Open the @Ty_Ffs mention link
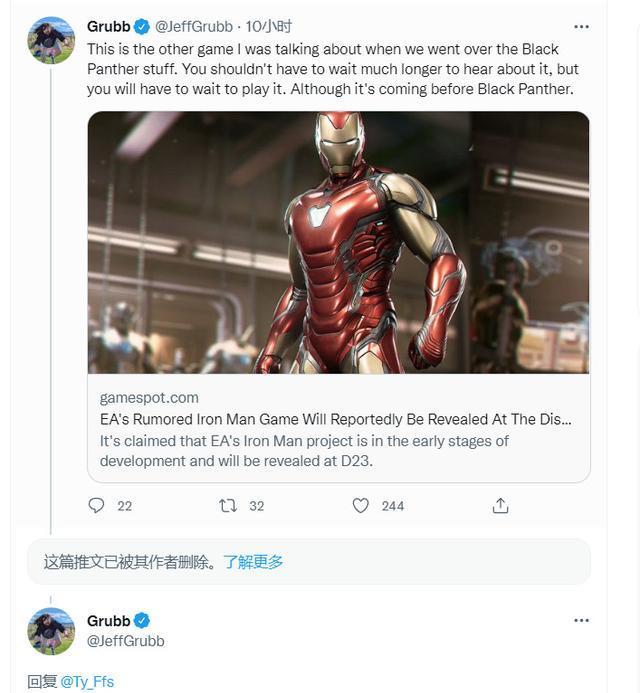The image size is (640, 693). point(87,682)
